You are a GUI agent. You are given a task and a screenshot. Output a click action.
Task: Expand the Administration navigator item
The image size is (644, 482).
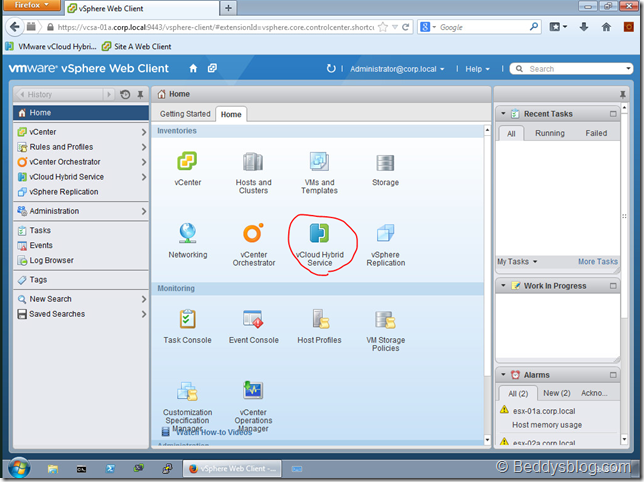click(143, 211)
